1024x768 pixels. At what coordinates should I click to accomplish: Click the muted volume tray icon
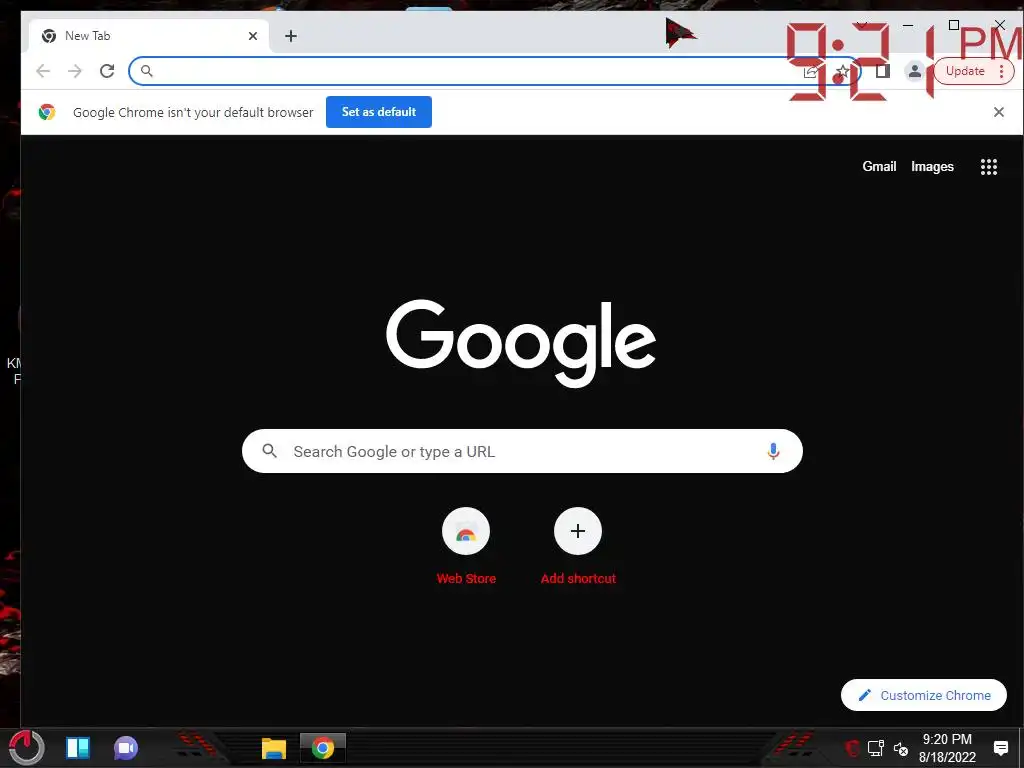click(x=901, y=748)
